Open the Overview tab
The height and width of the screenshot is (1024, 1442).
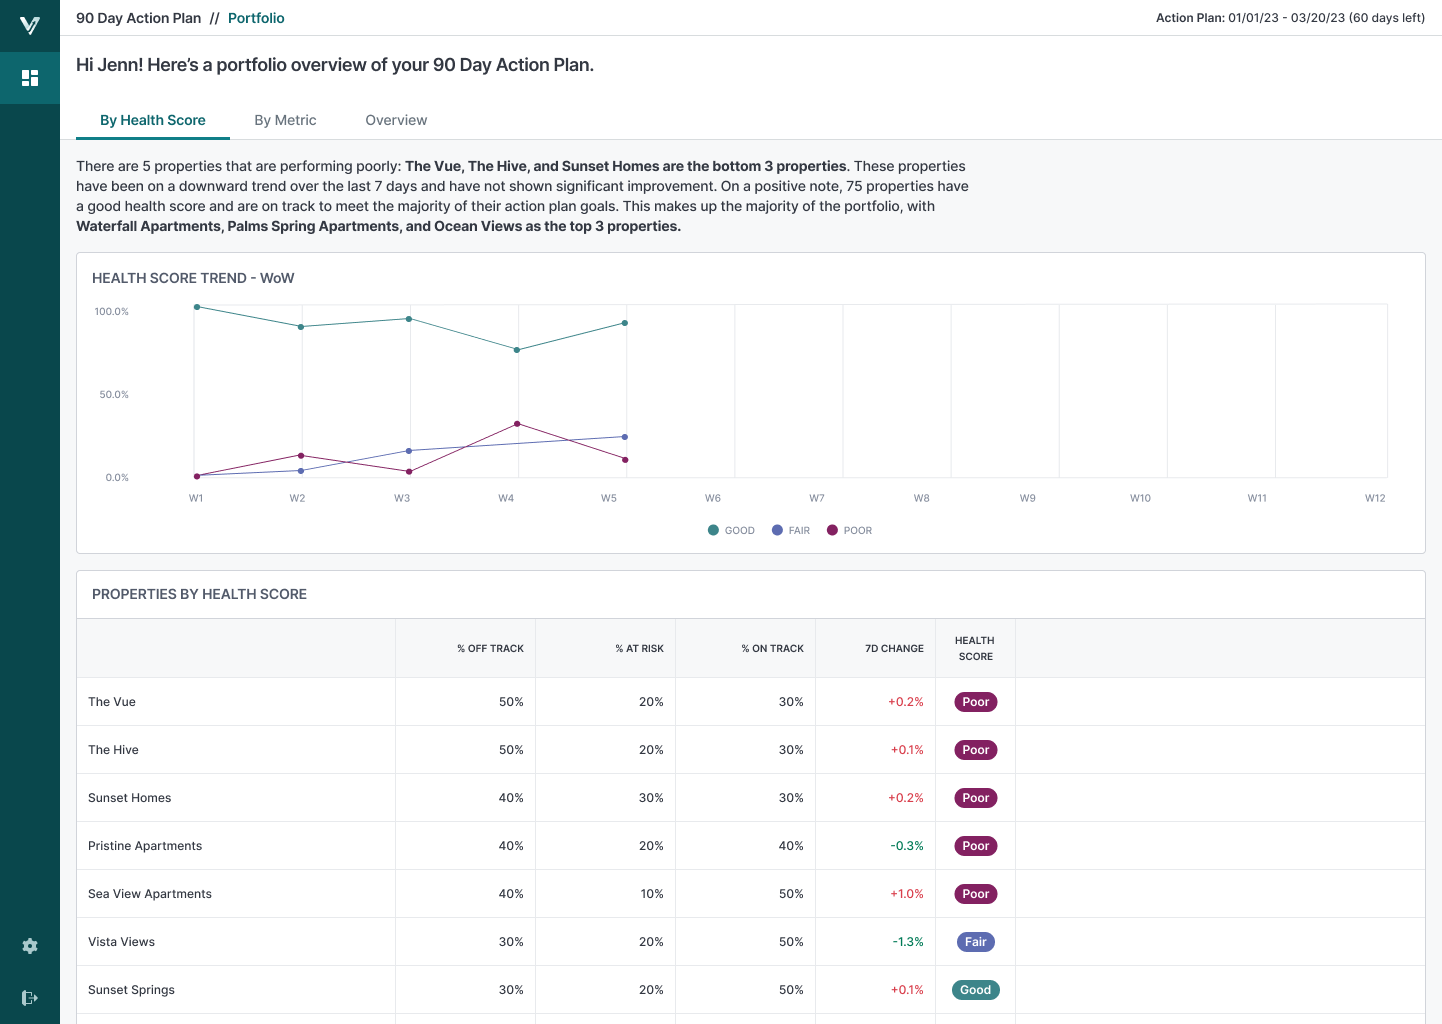(396, 120)
